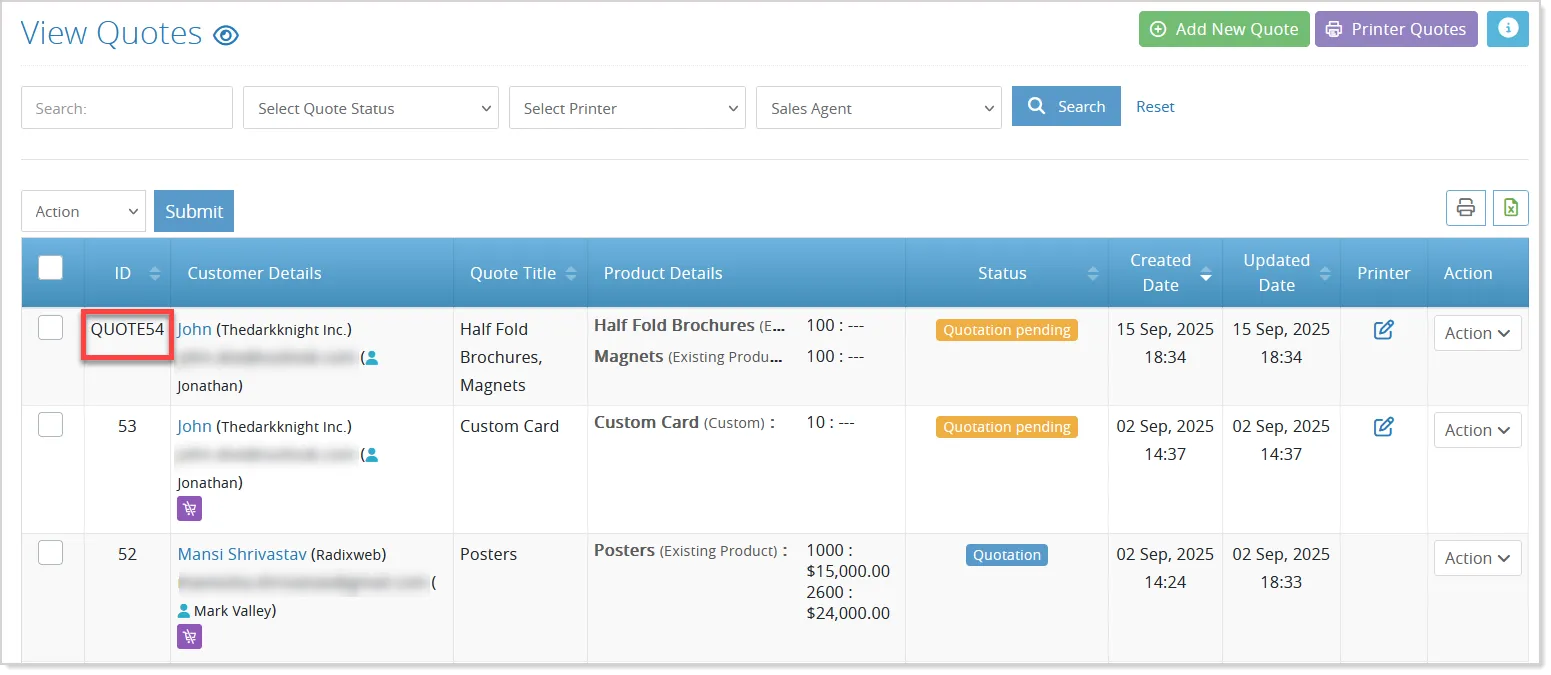
Task: Click the Add New Quote button
Action: tap(1224, 29)
